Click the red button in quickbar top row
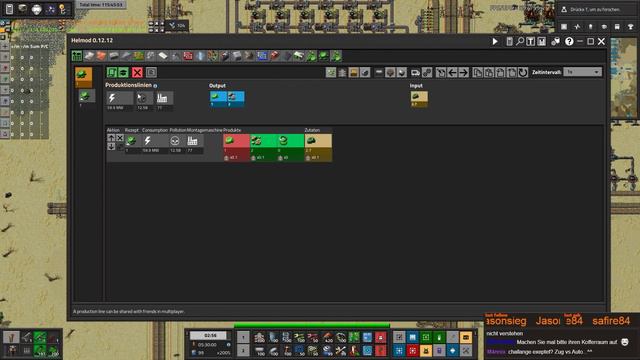The height and width of the screenshot is (360, 640). click(380, 337)
